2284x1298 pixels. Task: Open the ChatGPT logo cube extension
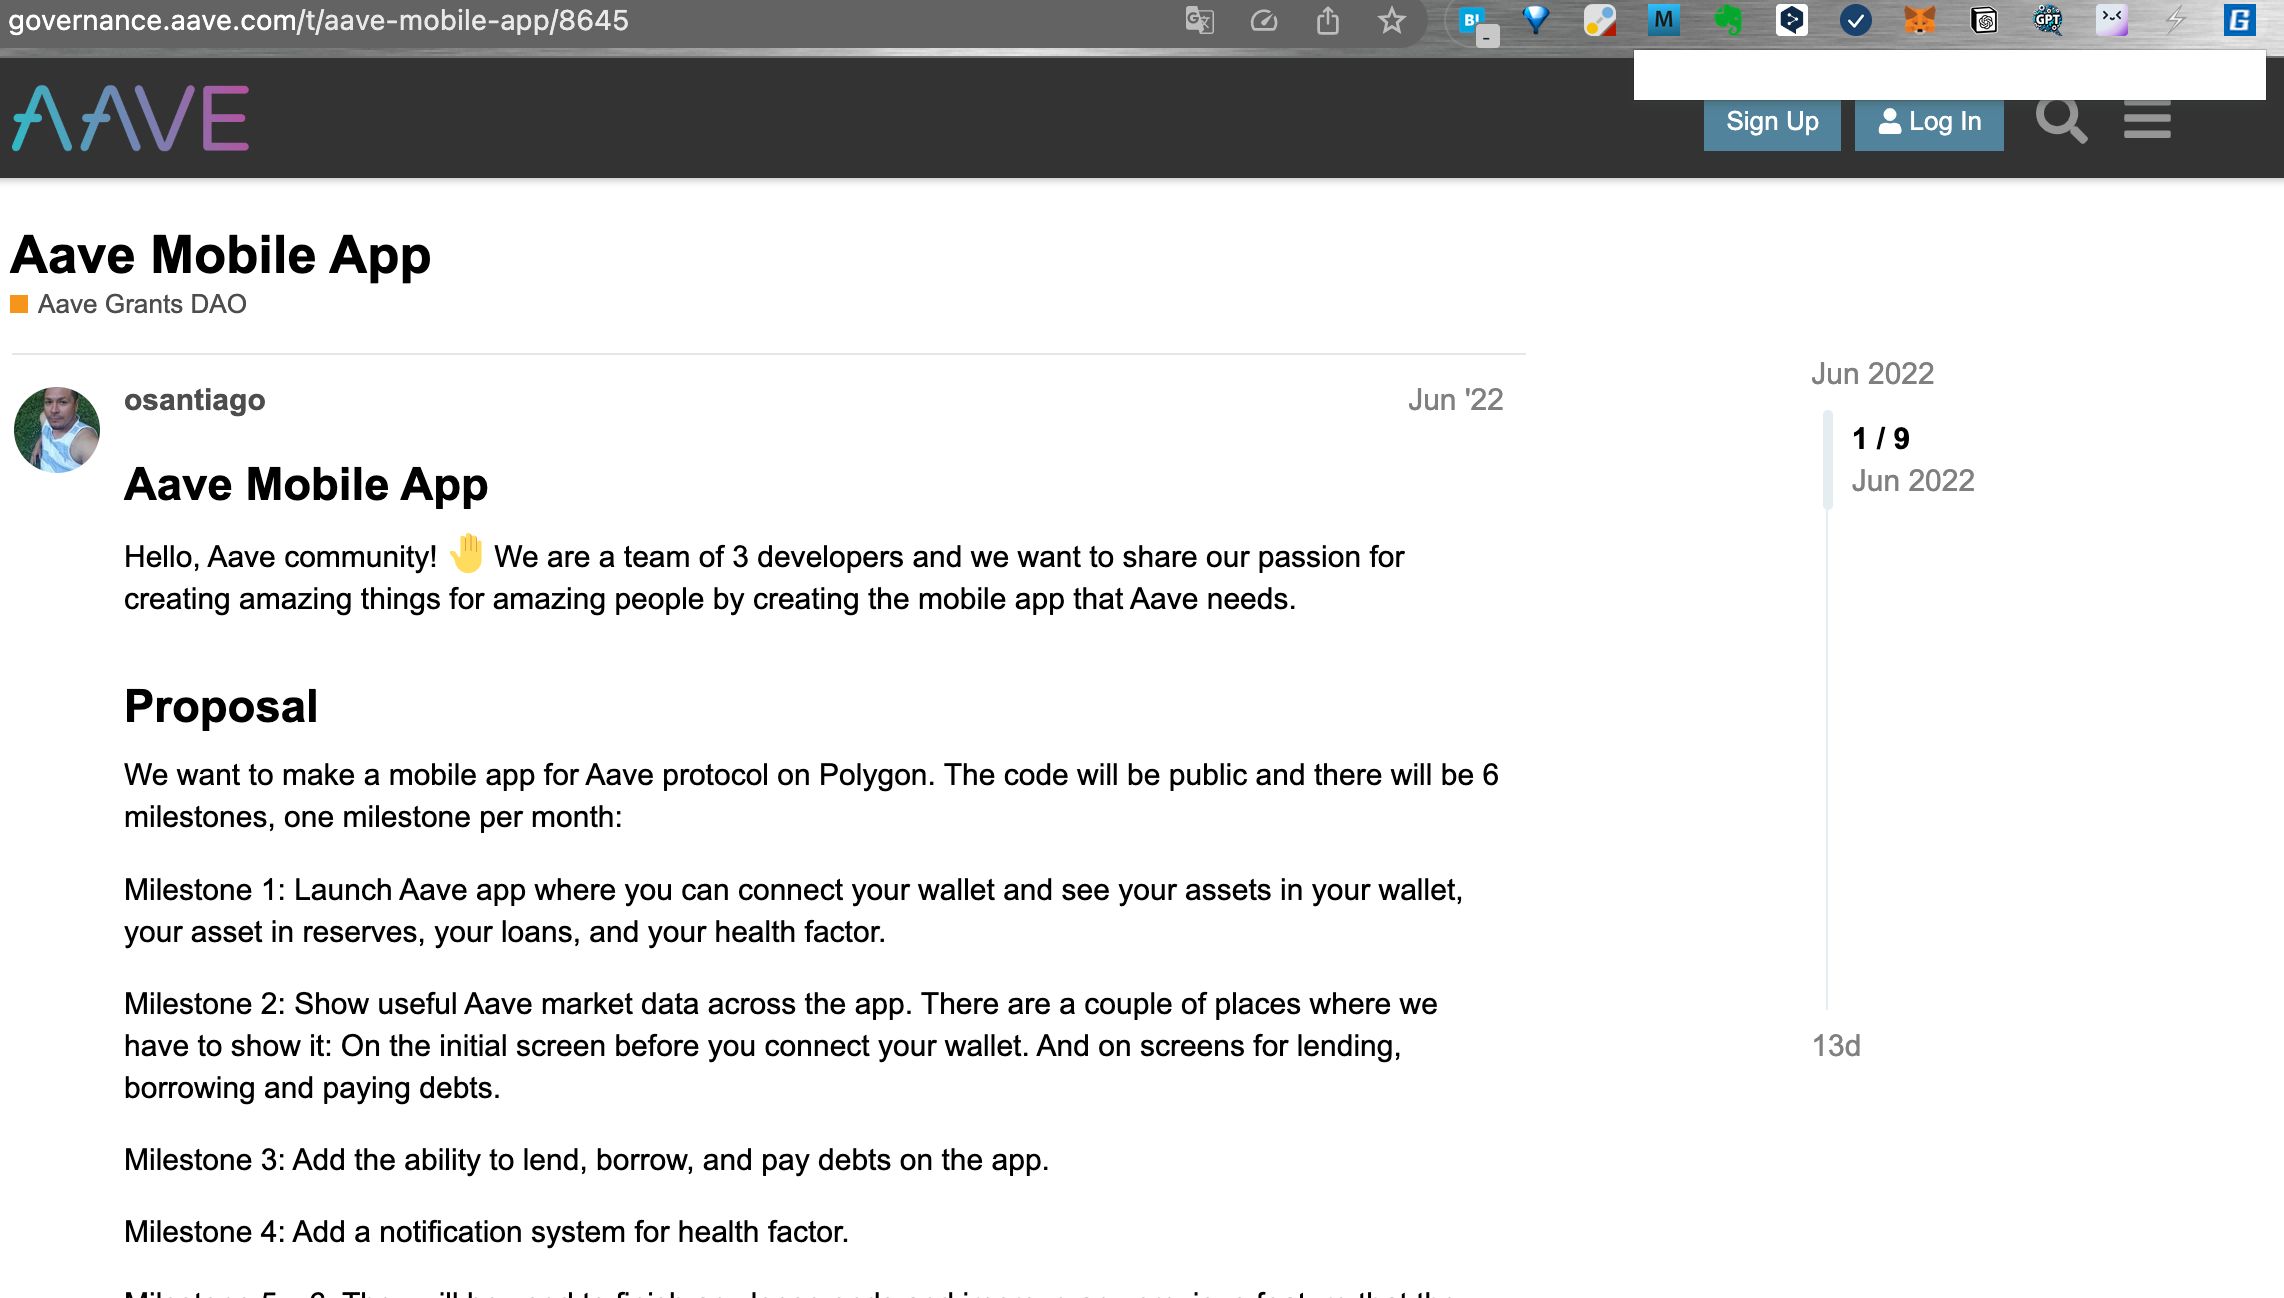coord(1984,20)
